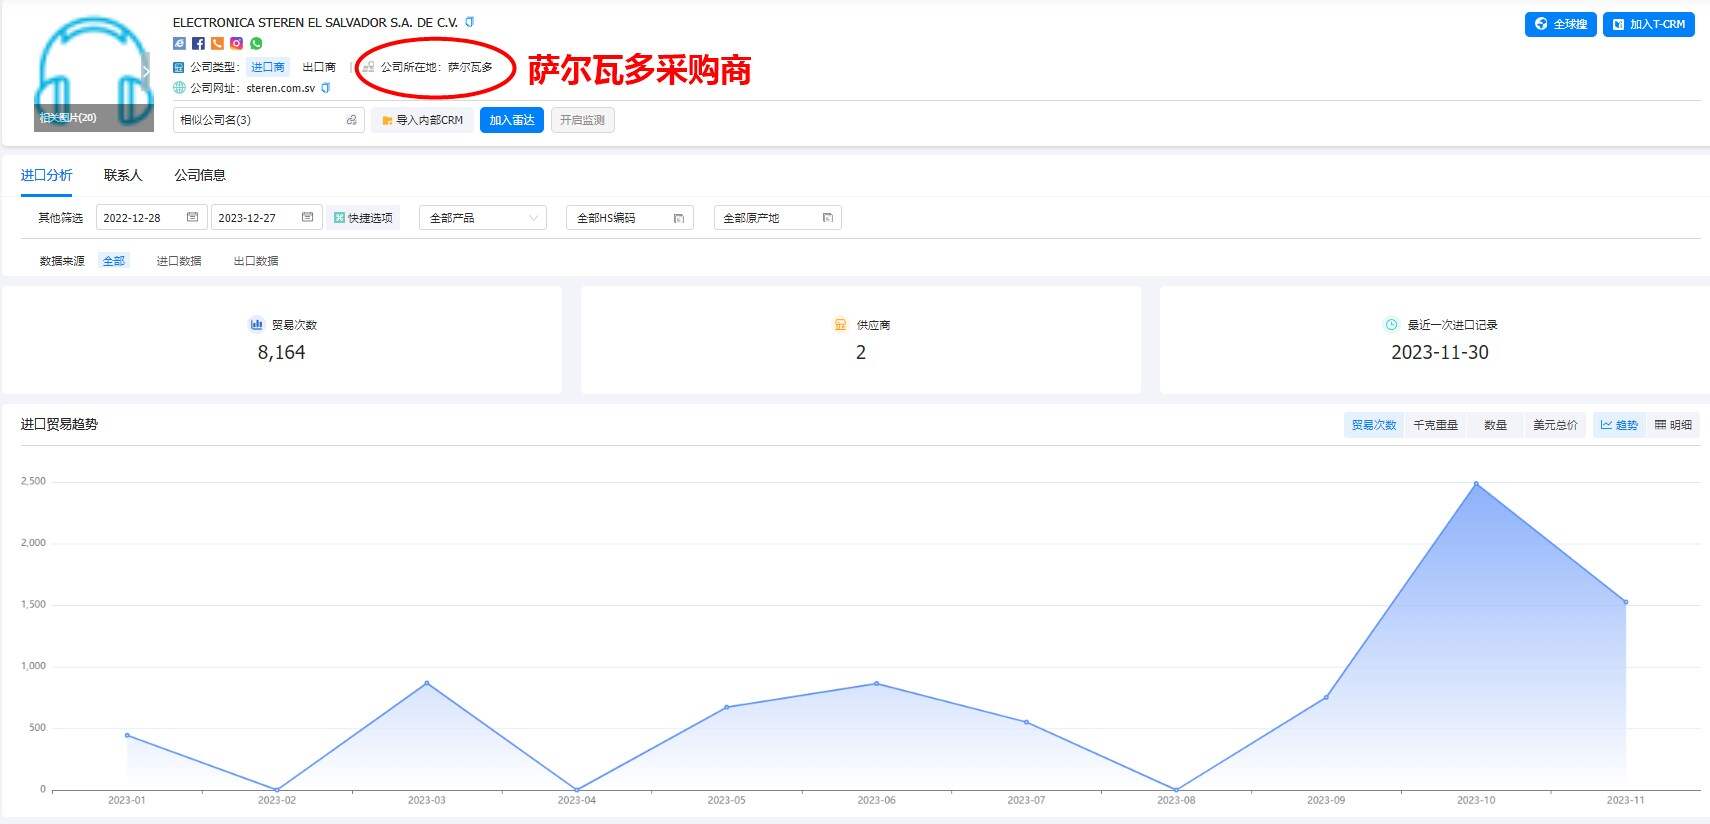Copy the steren.com.sv website address icon
This screenshot has height=824, width=1710.
[x=325, y=88]
